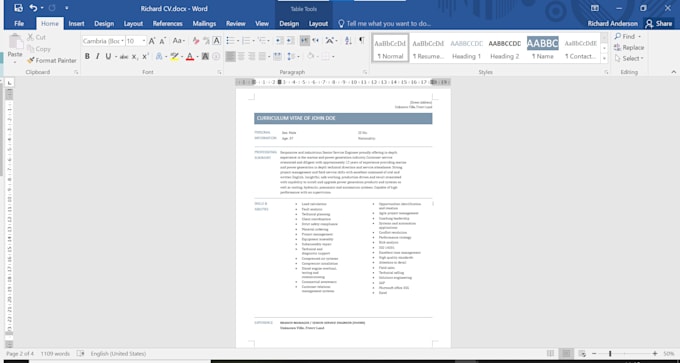680x363 pixels.
Task: Open the Select dropdown in Editing
Action: 628,58
